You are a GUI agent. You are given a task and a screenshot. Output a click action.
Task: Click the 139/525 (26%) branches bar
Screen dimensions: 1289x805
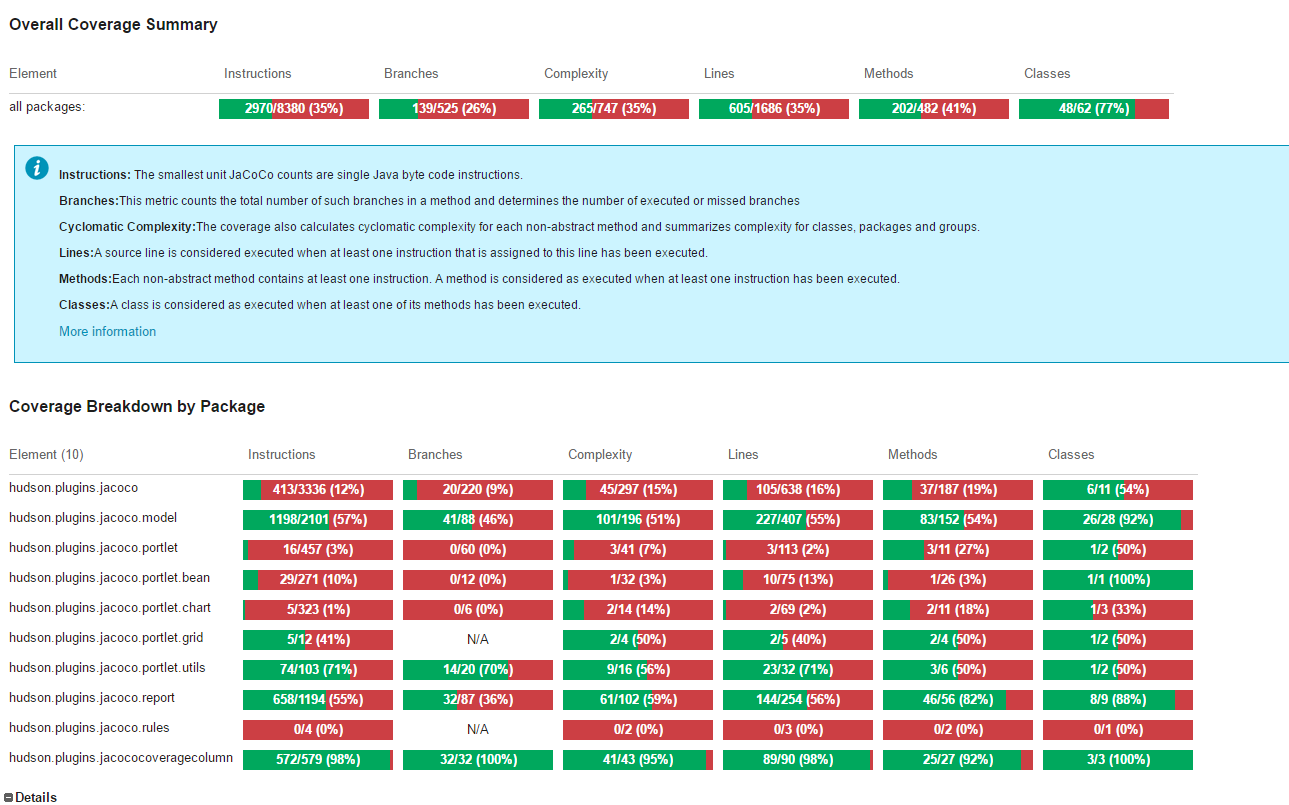click(x=454, y=109)
